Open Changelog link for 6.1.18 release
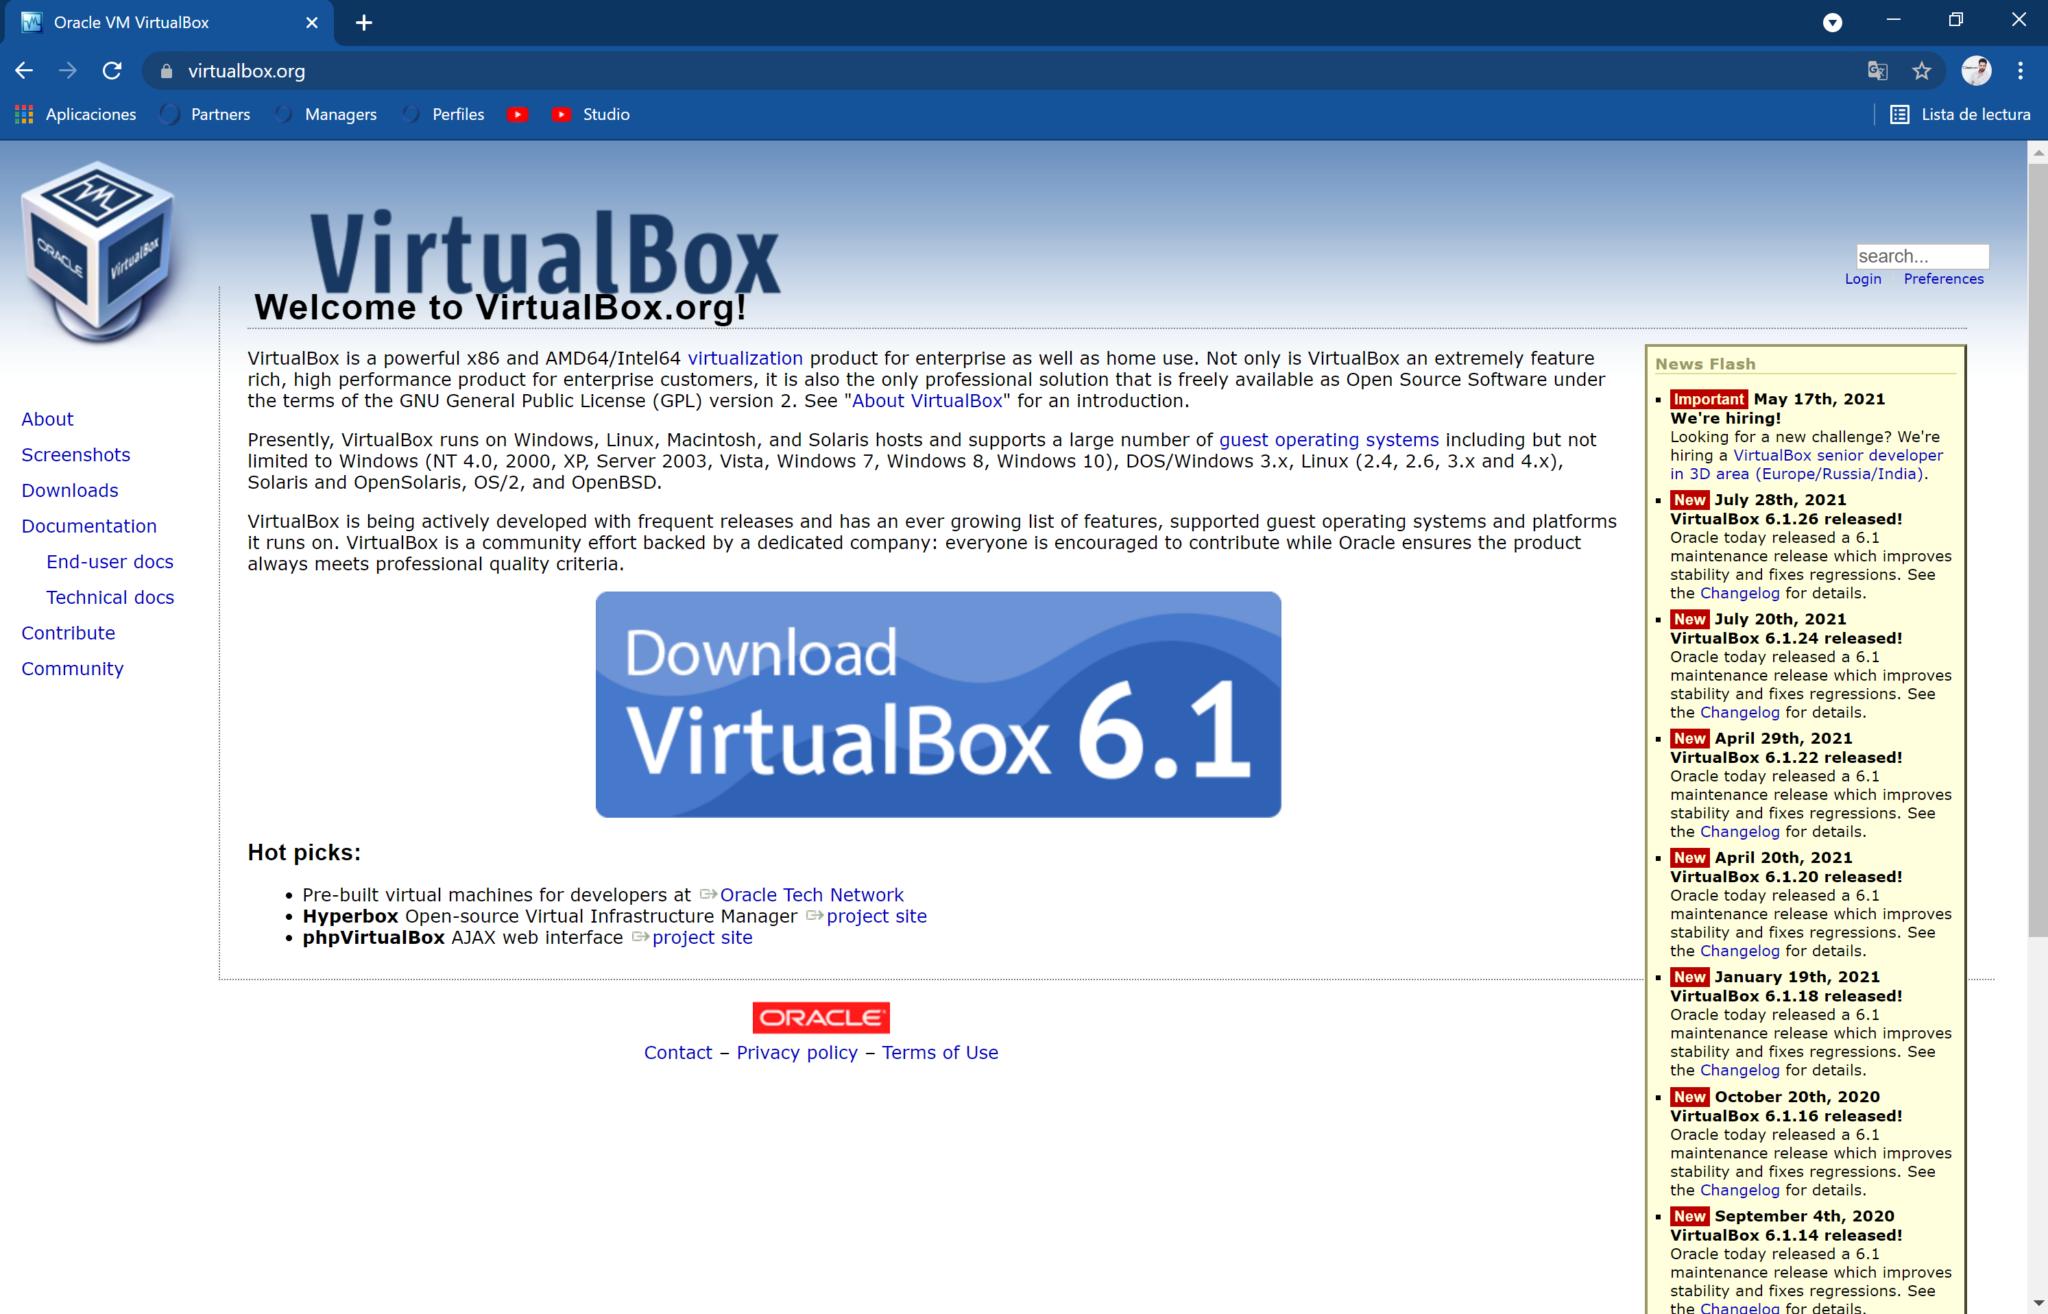 1740,1070
